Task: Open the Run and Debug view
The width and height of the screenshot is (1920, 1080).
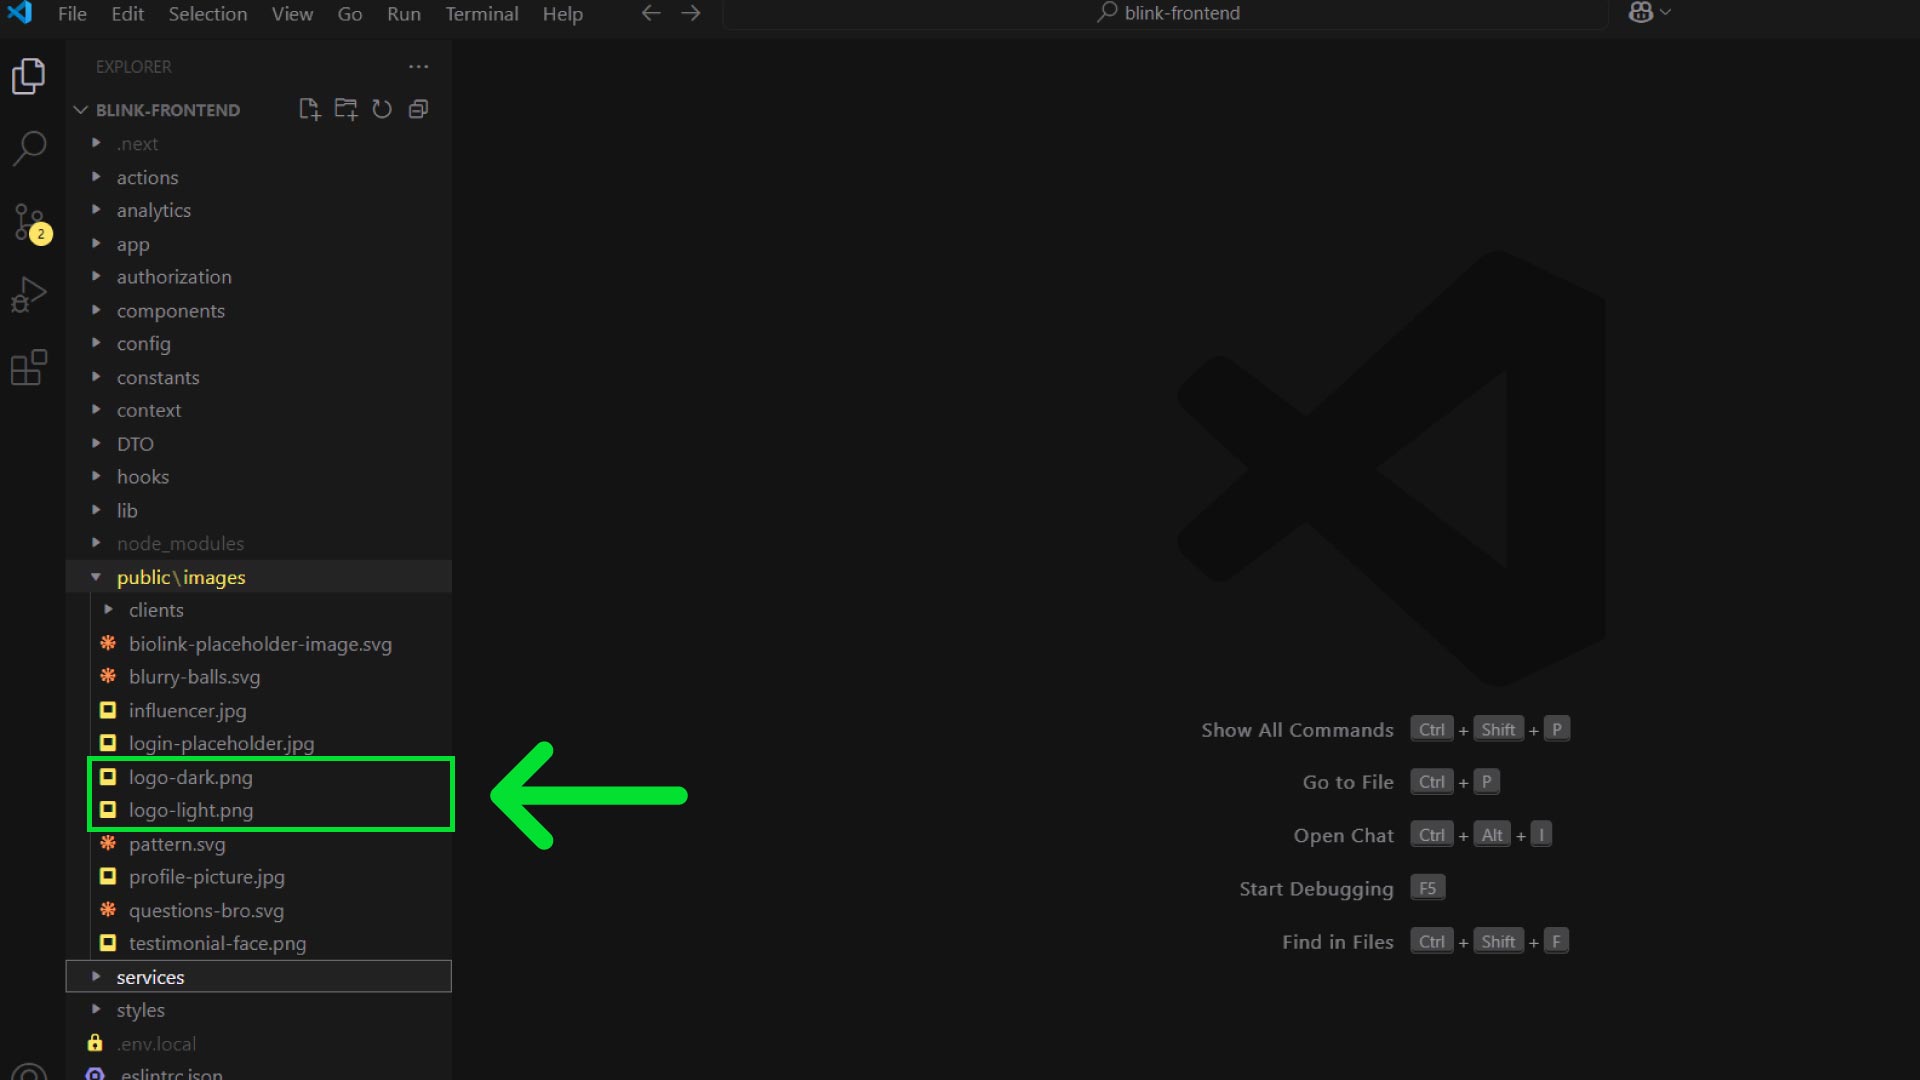Action: click(x=29, y=295)
